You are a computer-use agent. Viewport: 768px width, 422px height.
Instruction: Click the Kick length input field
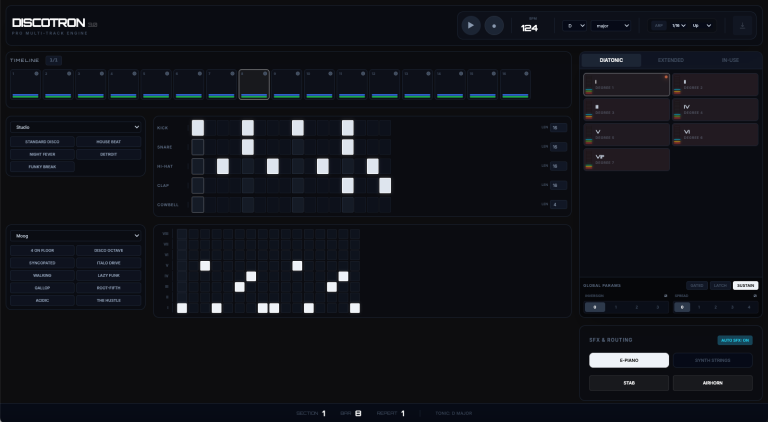click(x=558, y=128)
